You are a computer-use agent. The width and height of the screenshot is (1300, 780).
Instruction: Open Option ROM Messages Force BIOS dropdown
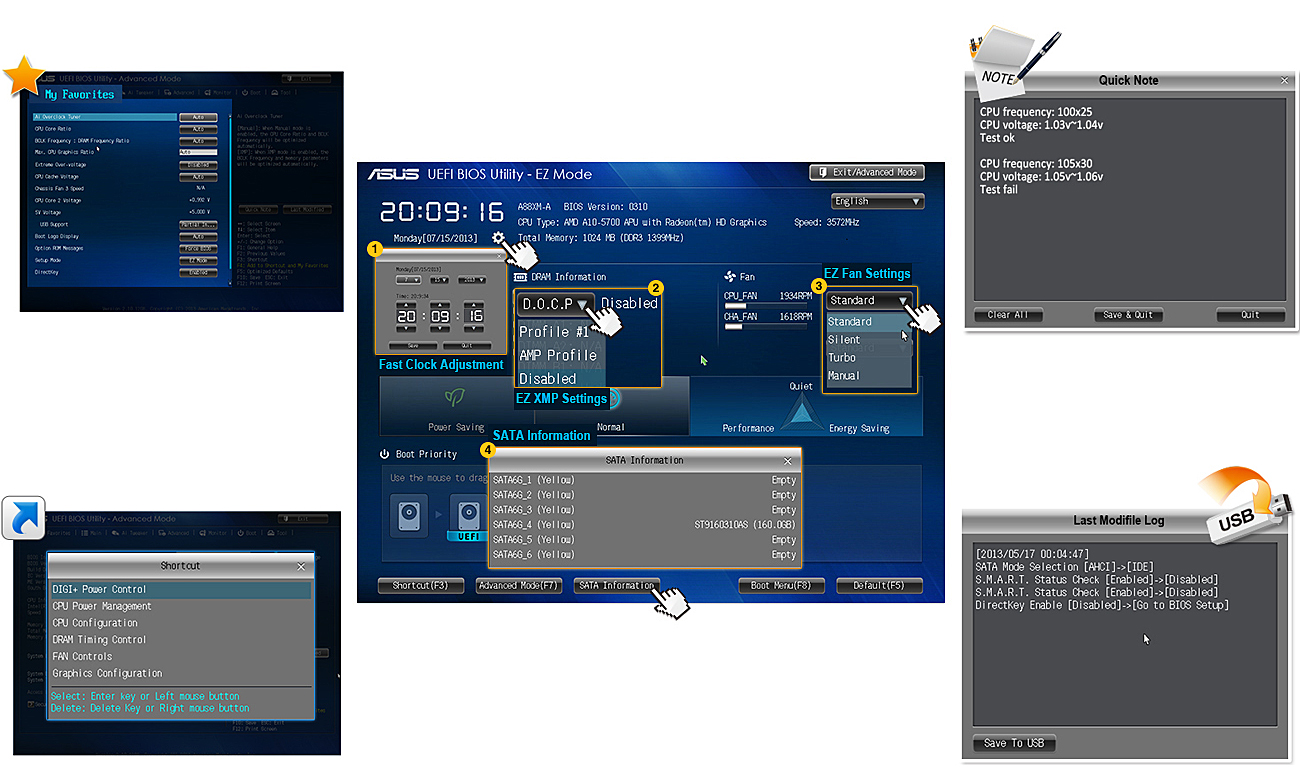point(198,248)
